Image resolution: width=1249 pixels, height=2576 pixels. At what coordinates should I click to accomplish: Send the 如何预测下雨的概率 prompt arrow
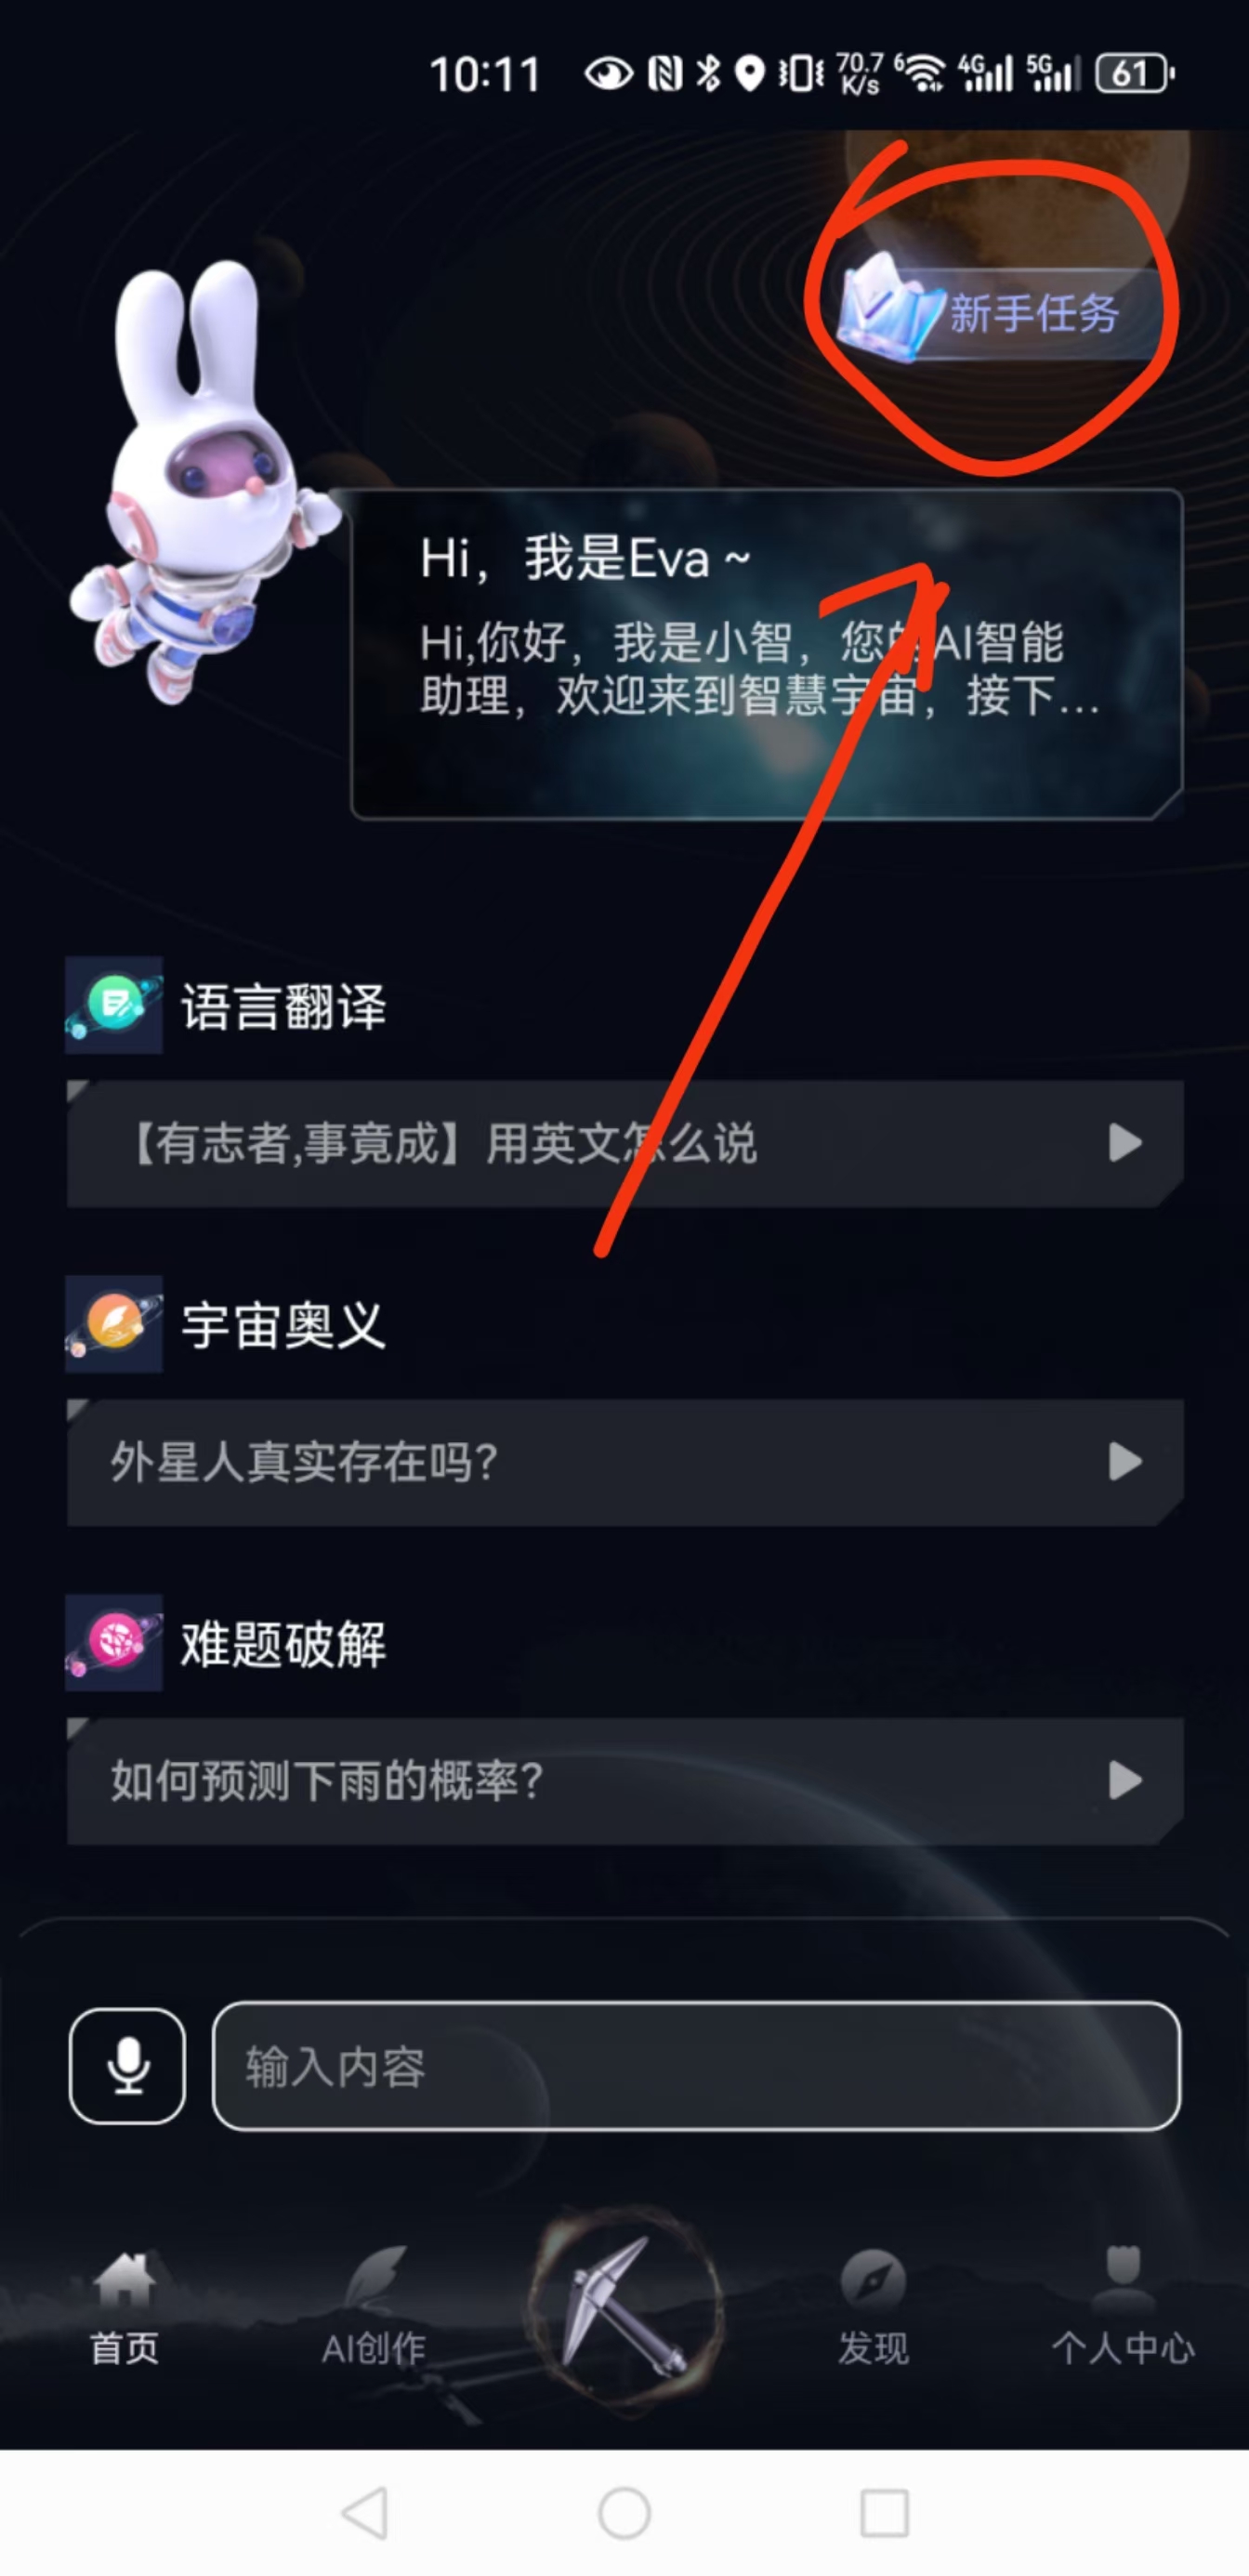1125,1780
